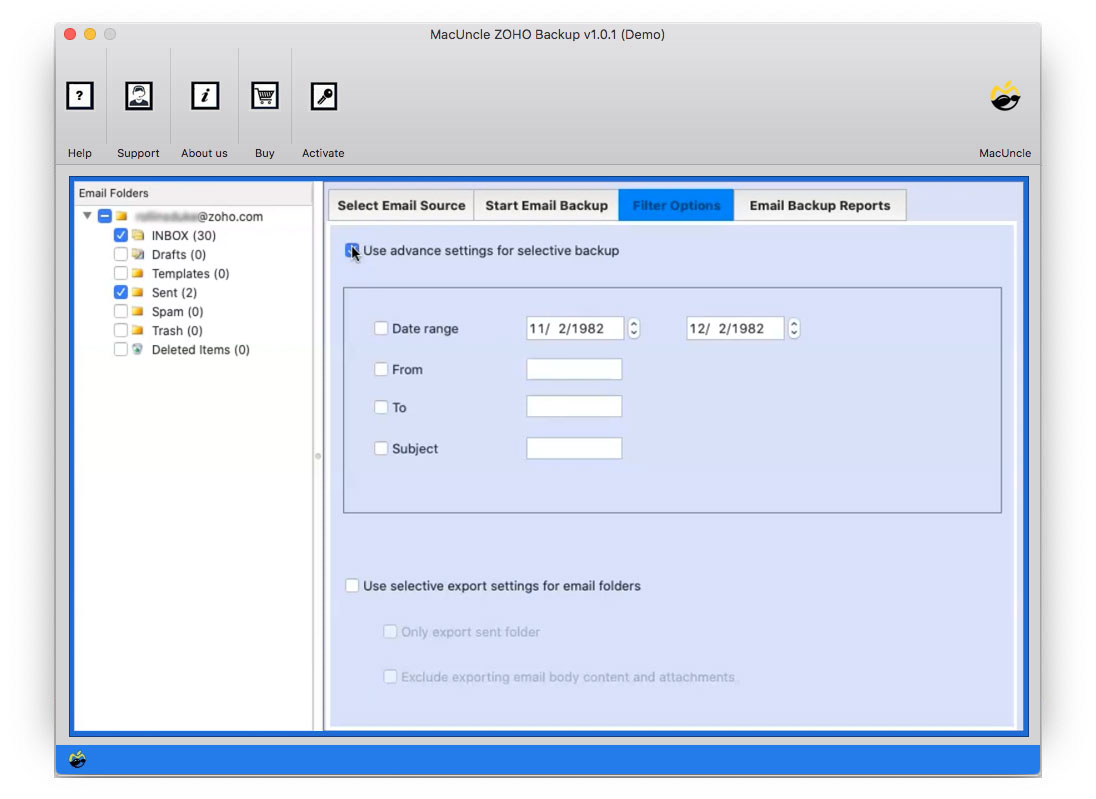Image resolution: width=1096 pixels, height=799 pixels.
Task: Click the second date field stepper arrows
Action: (x=793, y=328)
